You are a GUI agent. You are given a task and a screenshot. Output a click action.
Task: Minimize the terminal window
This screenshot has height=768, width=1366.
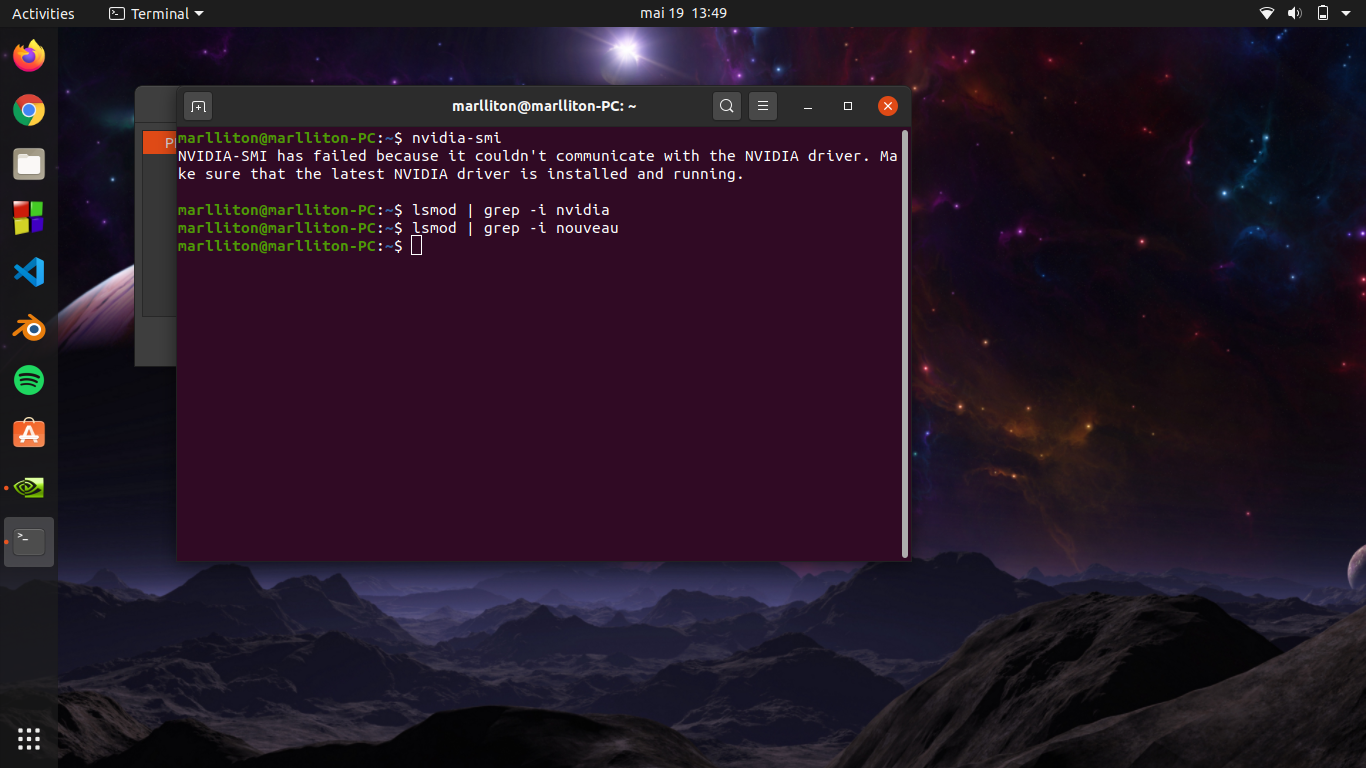click(x=808, y=106)
